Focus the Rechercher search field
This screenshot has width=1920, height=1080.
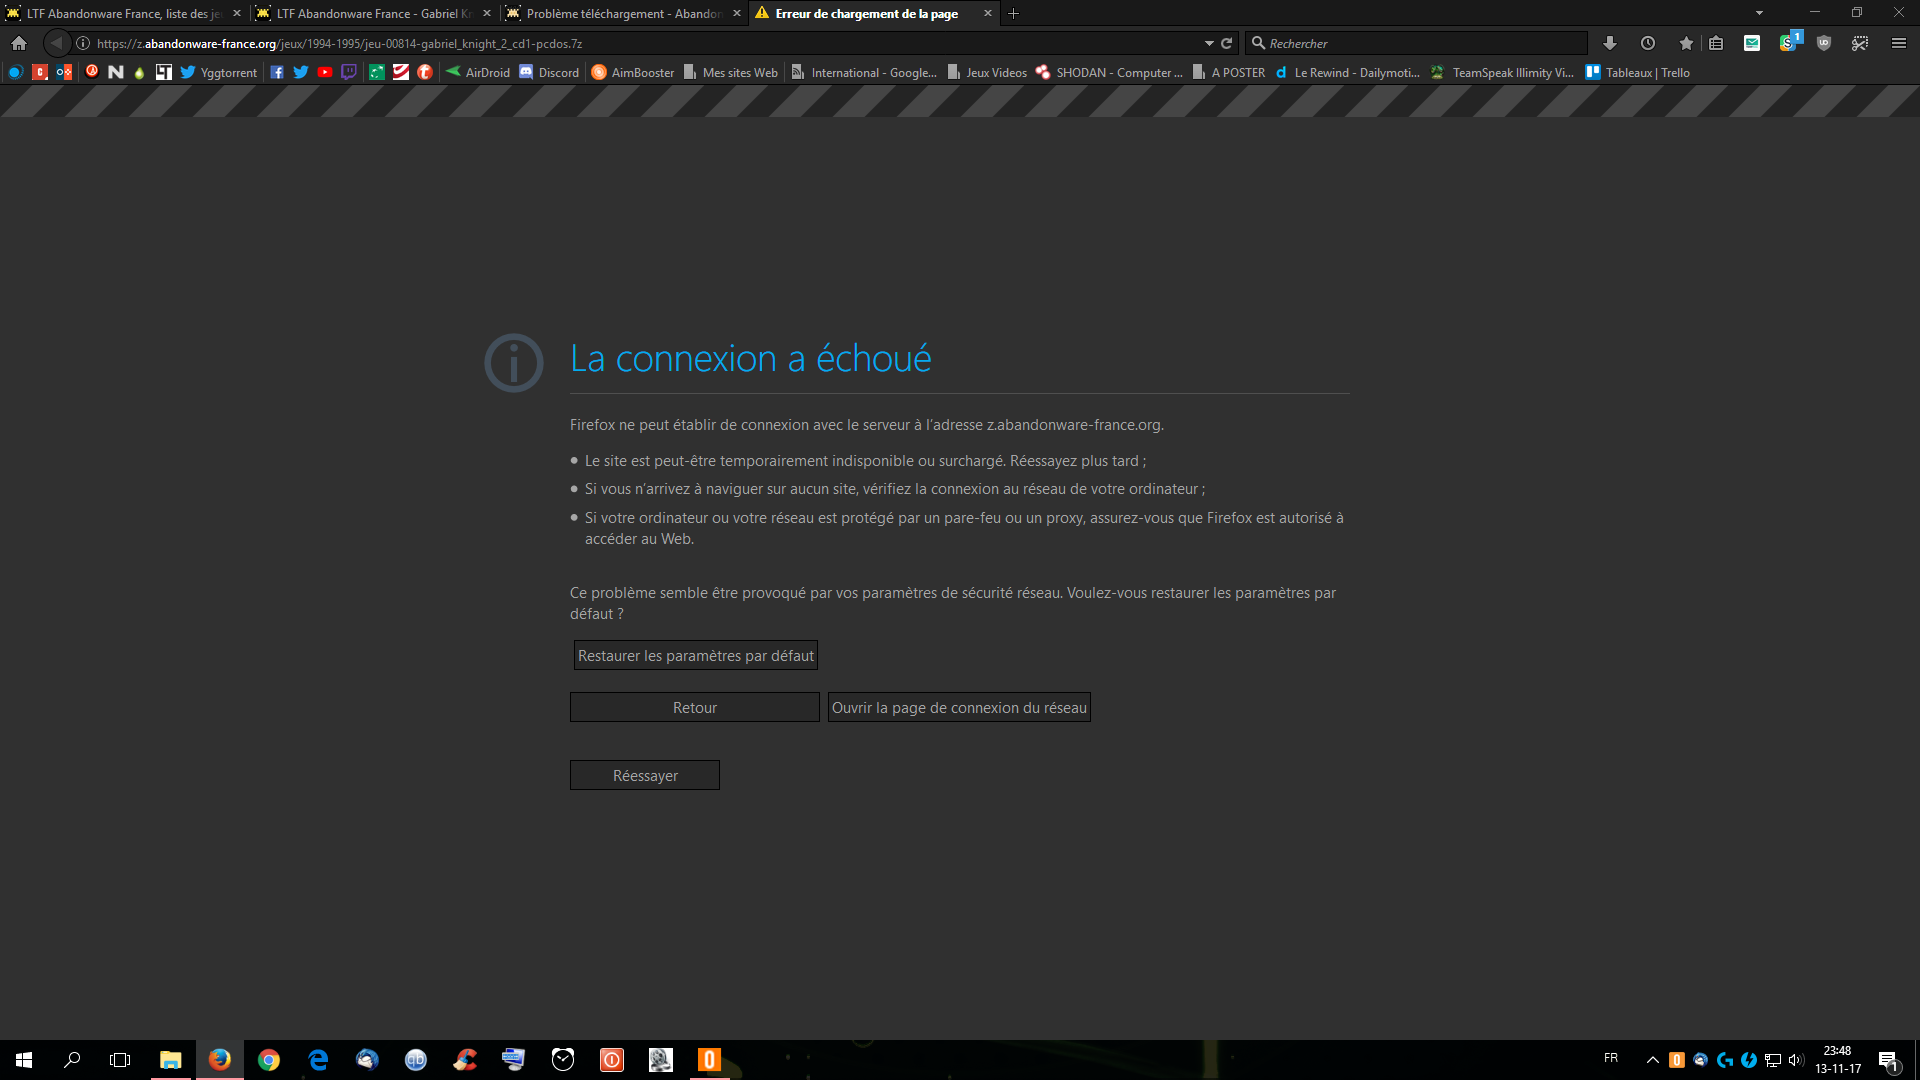[1418, 43]
